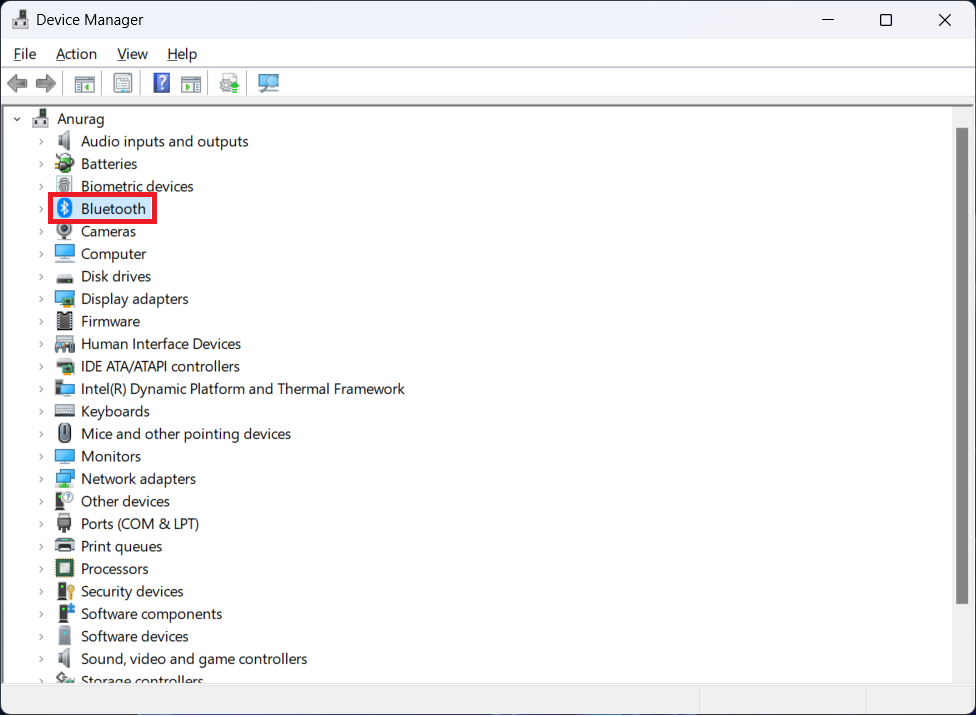Click the Bluetooth category icon
The height and width of the screenshot is (717, 976).
tap(65, 209)
